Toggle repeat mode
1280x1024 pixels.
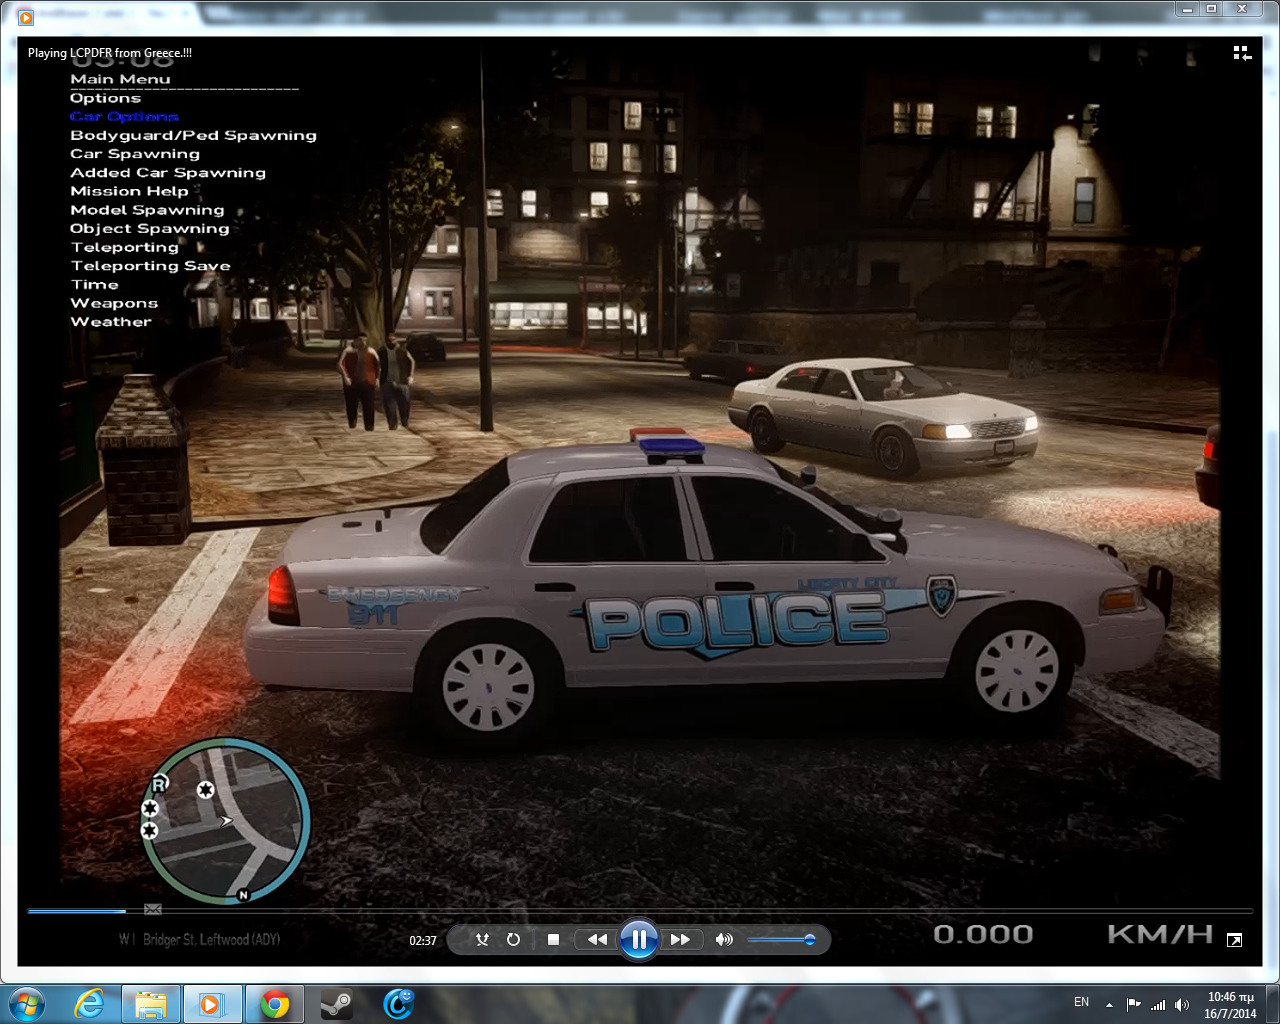513,939
